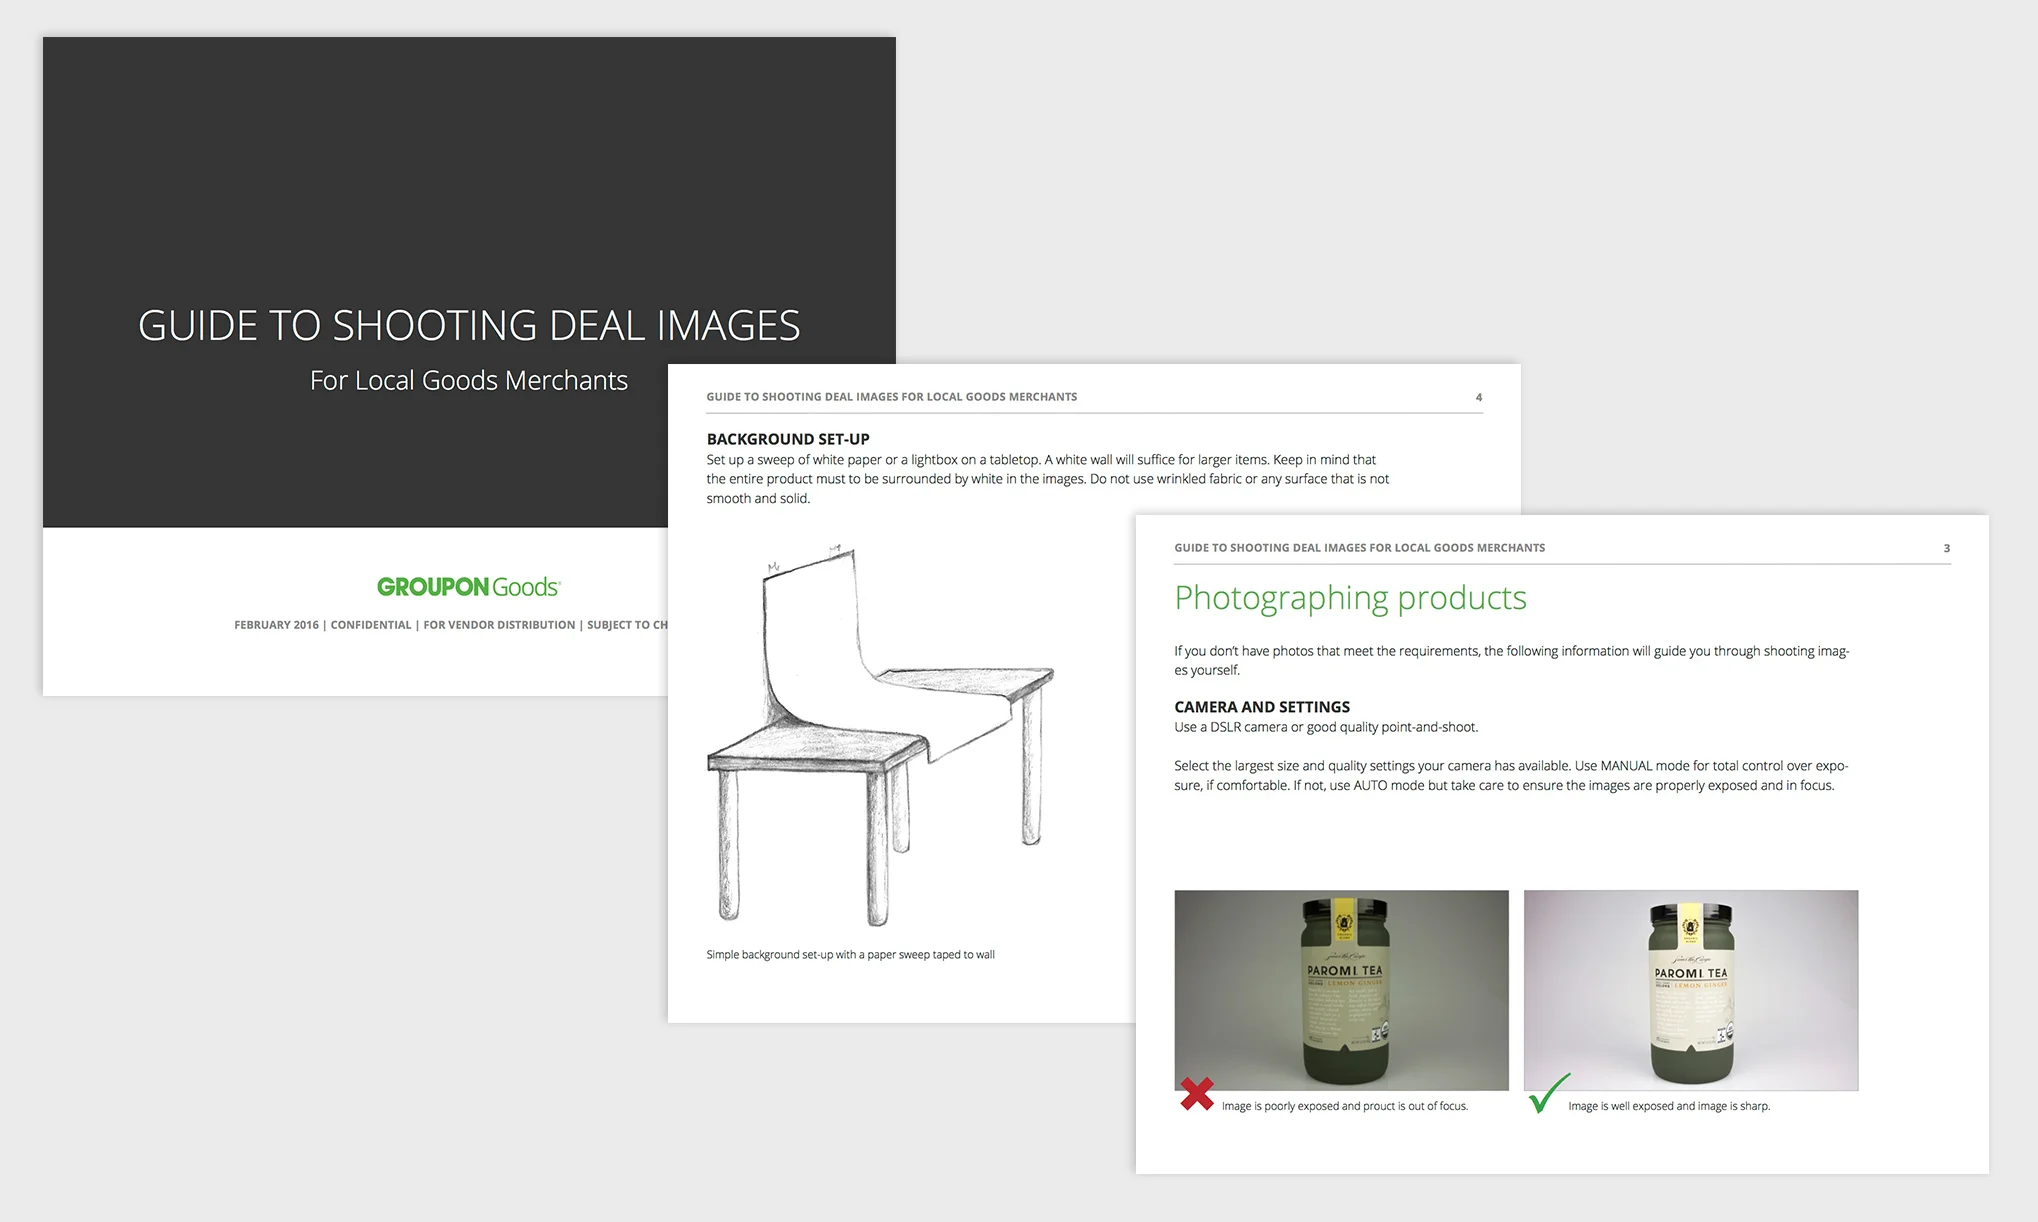
Task: Click the 'Image is well exposed' caption
Action: 1668,1106
